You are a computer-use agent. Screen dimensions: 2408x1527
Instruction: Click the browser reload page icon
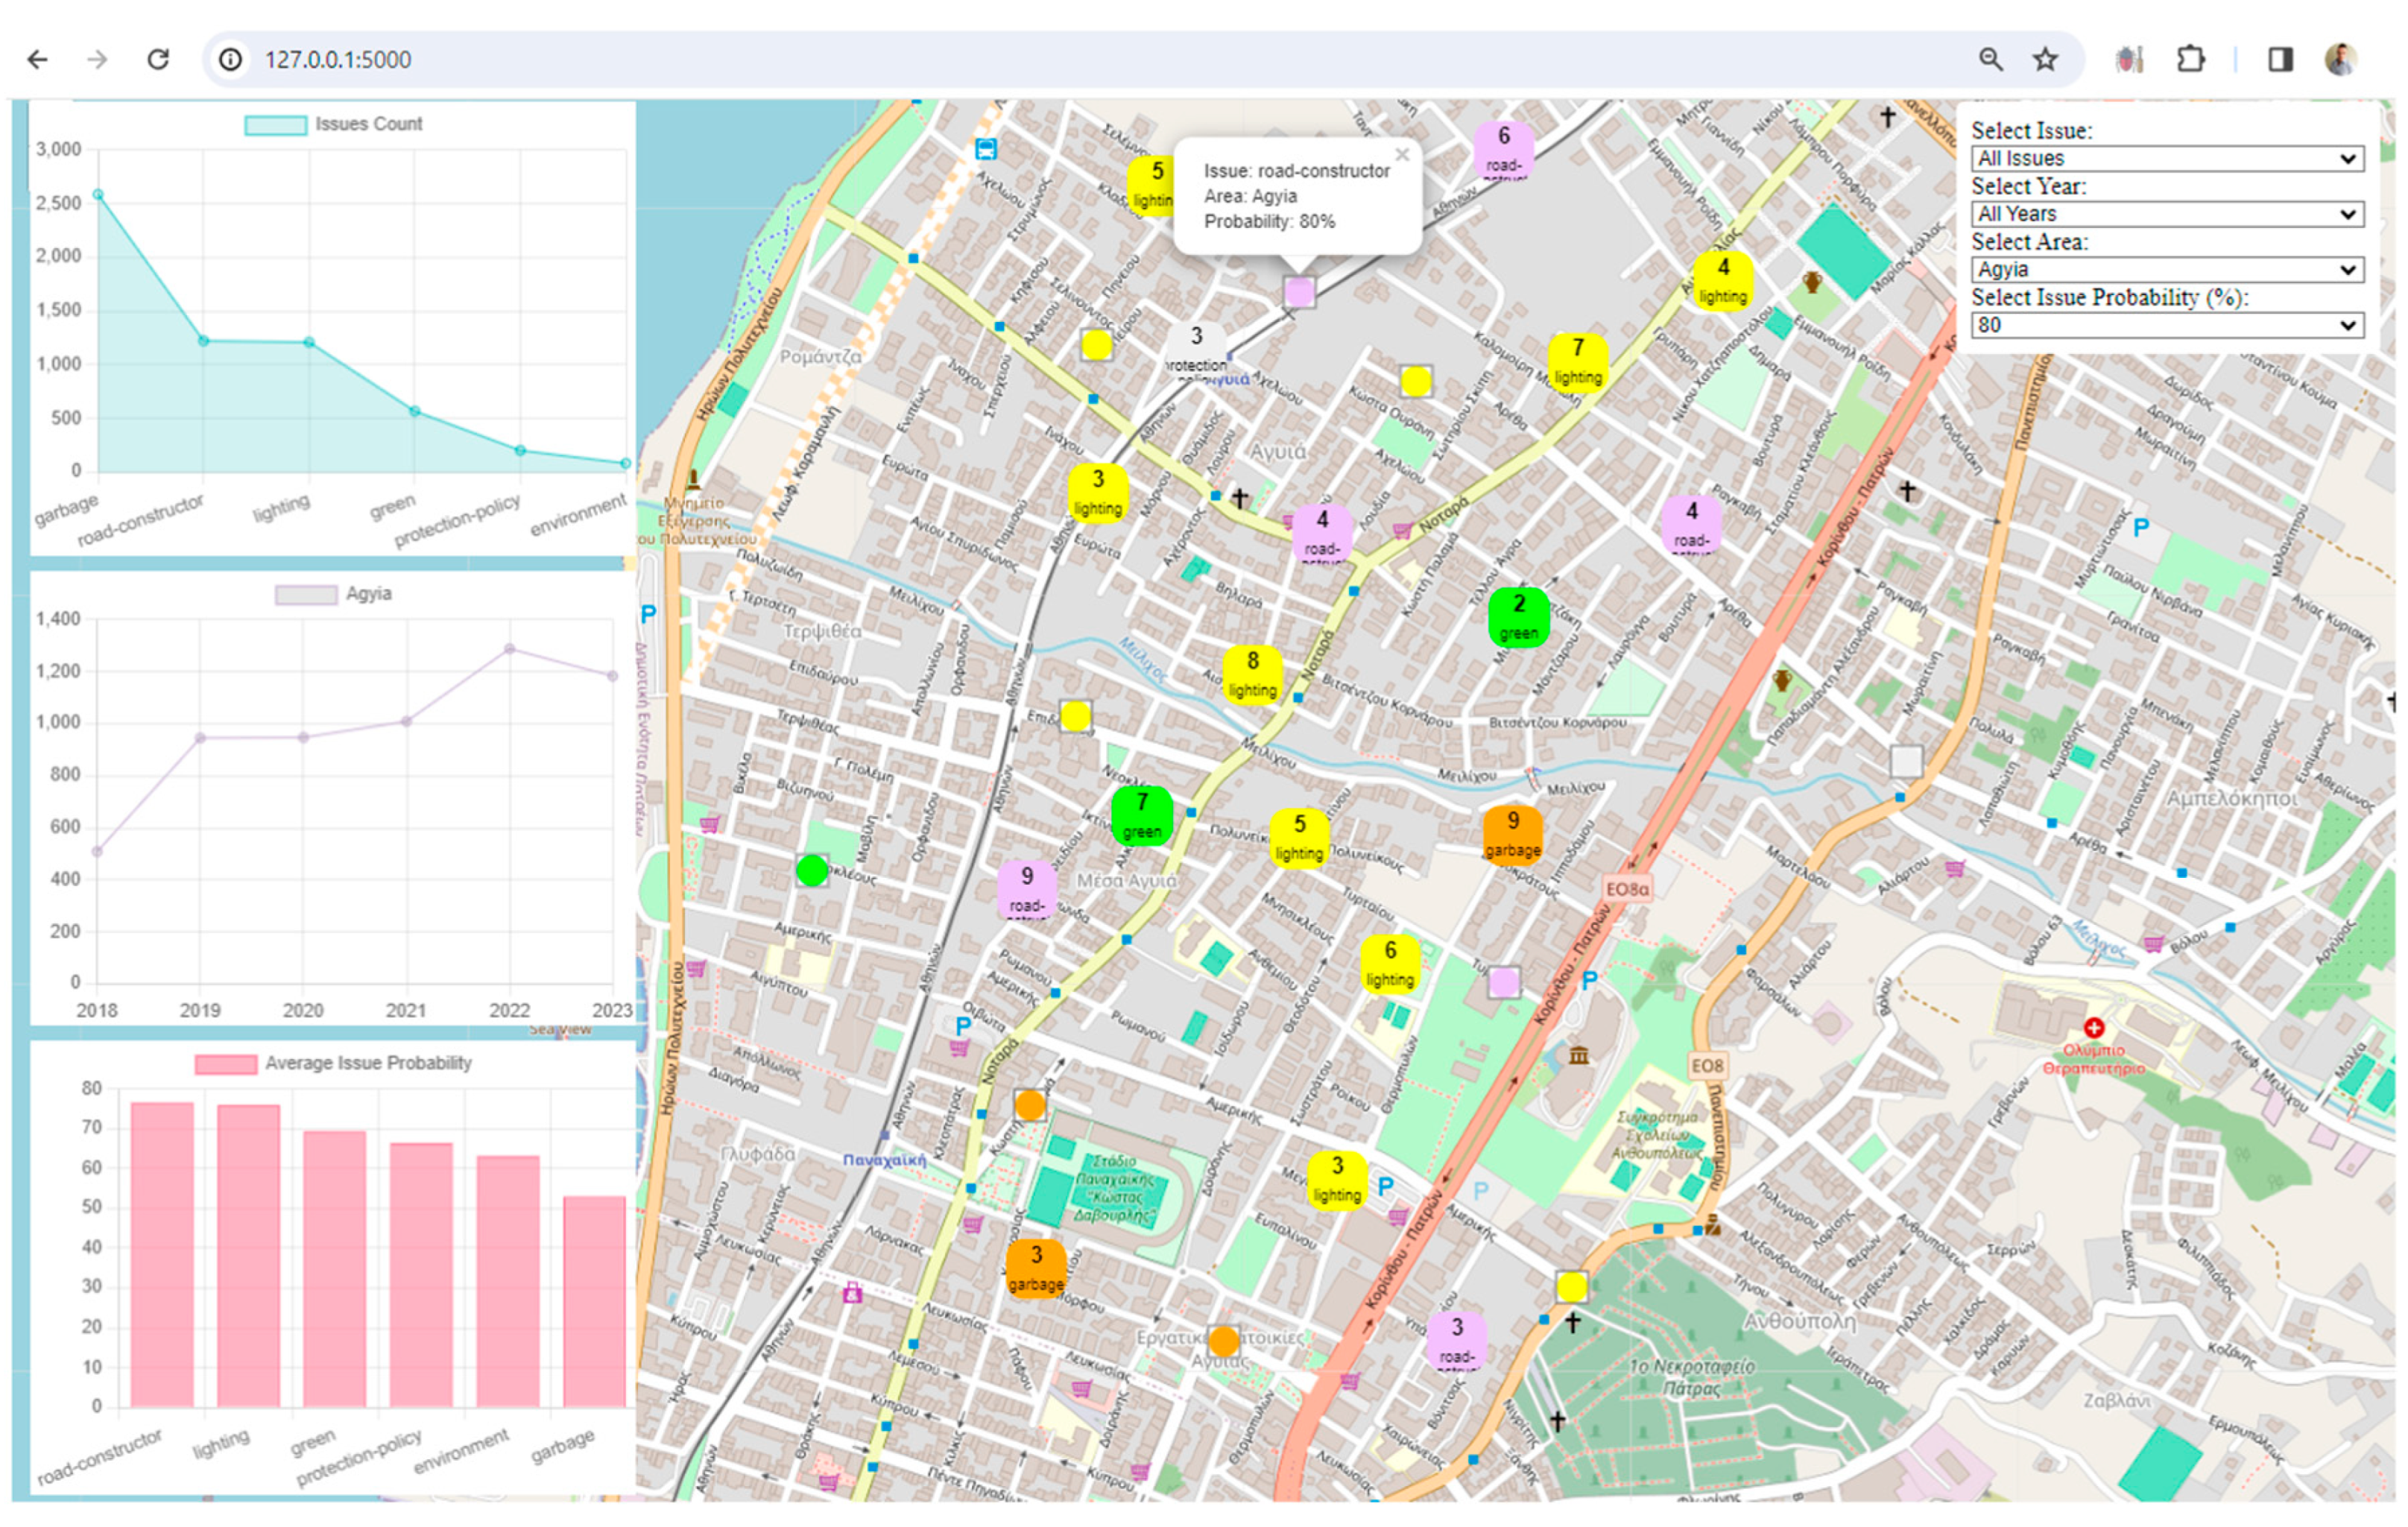(158, 60)
